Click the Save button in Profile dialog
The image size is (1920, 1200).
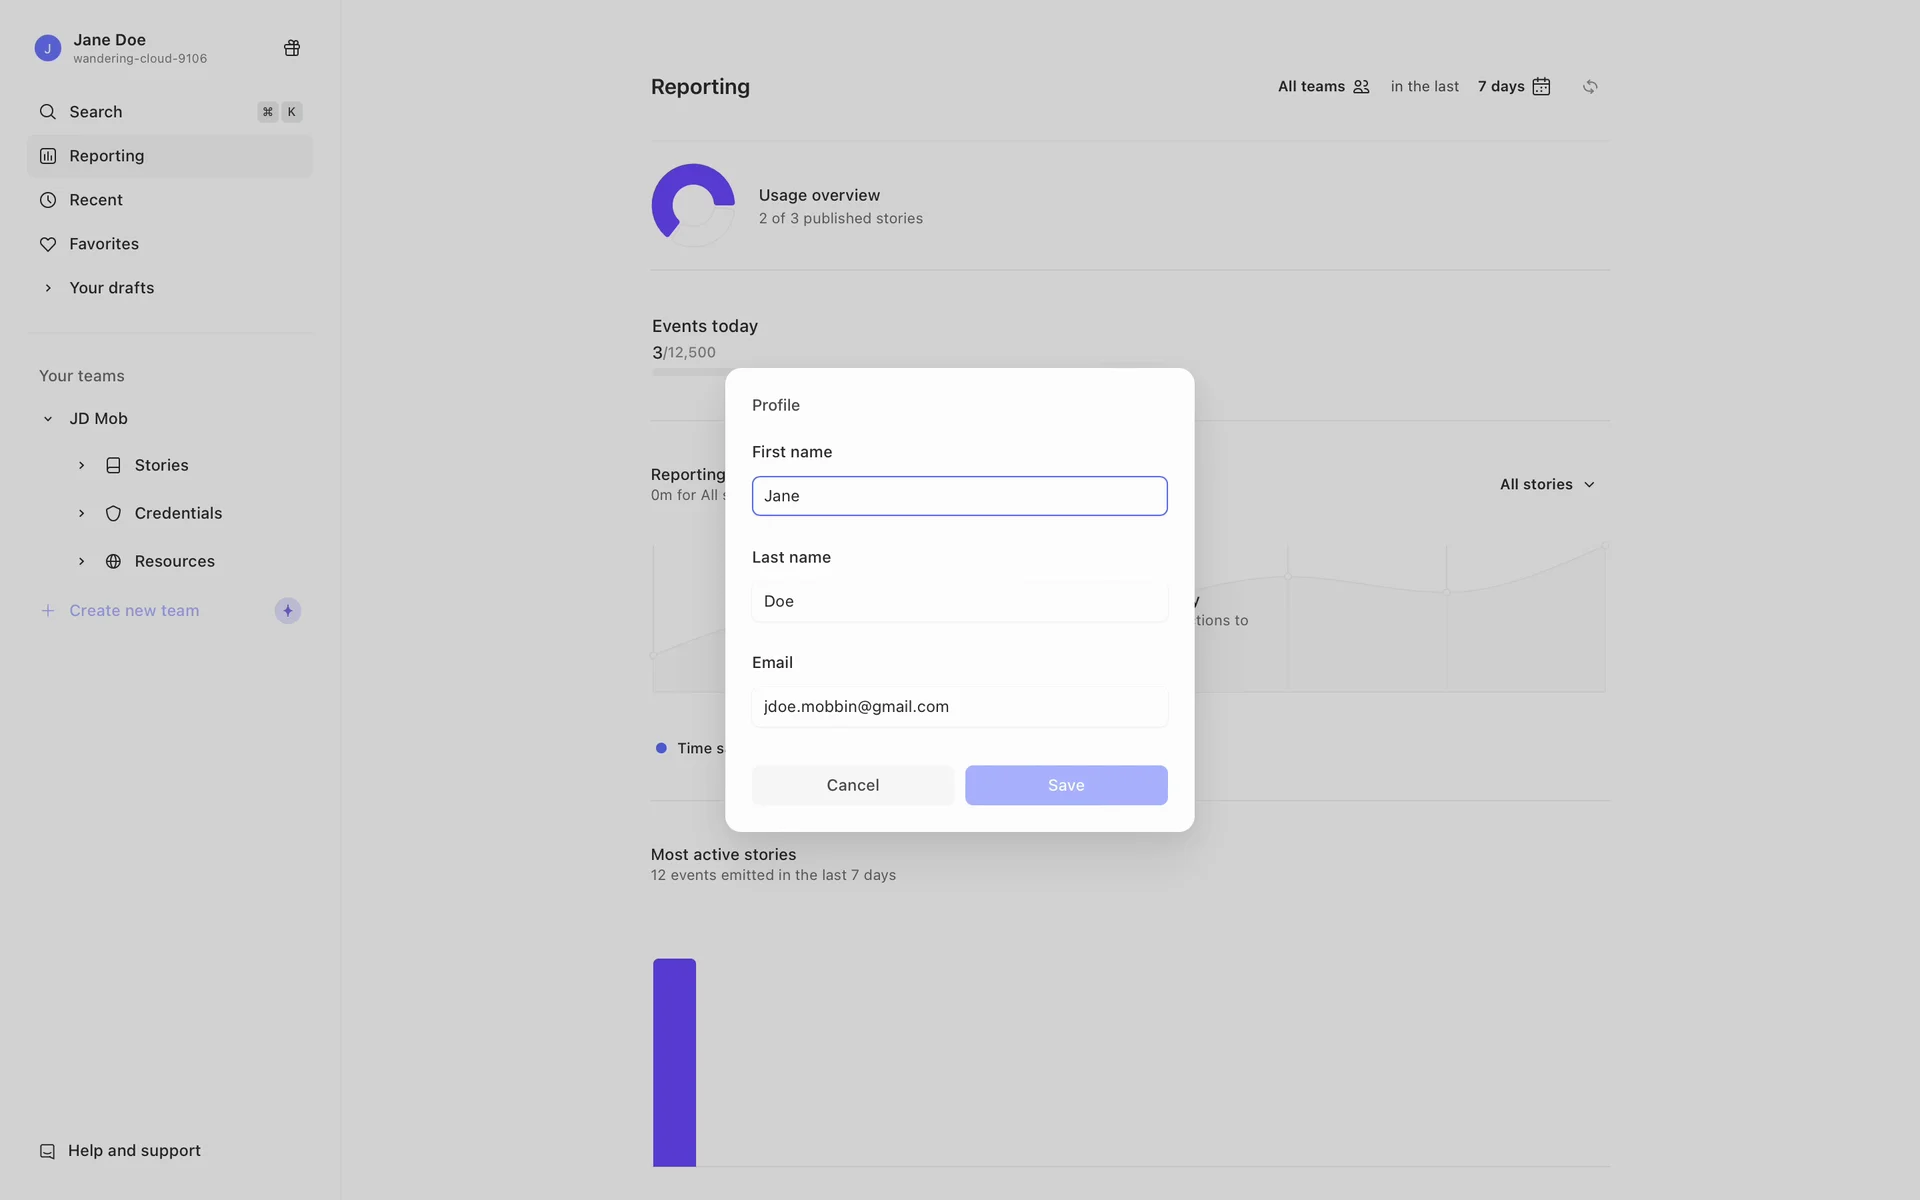click(1065, 785)
